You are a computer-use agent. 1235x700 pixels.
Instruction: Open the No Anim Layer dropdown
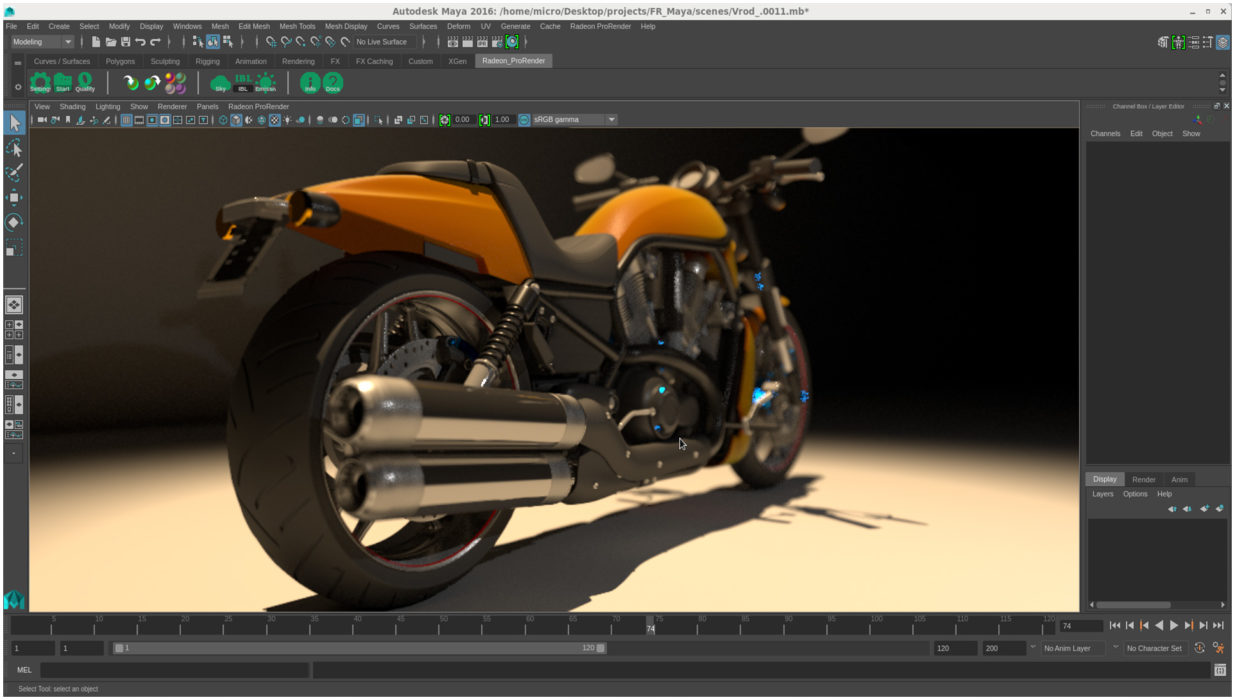[x=1070, y=648]
